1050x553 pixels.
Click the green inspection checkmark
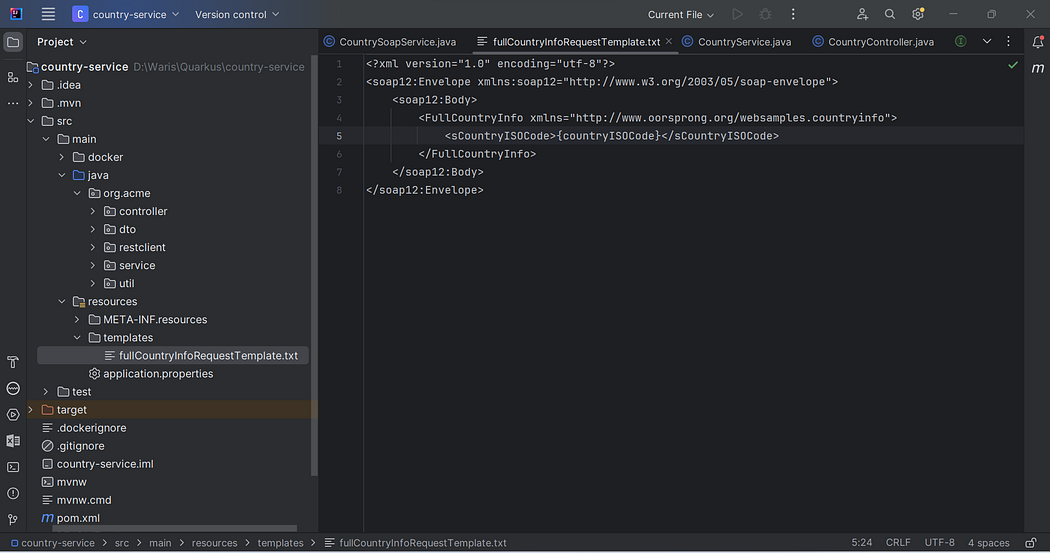click(x=1012, y=65)
